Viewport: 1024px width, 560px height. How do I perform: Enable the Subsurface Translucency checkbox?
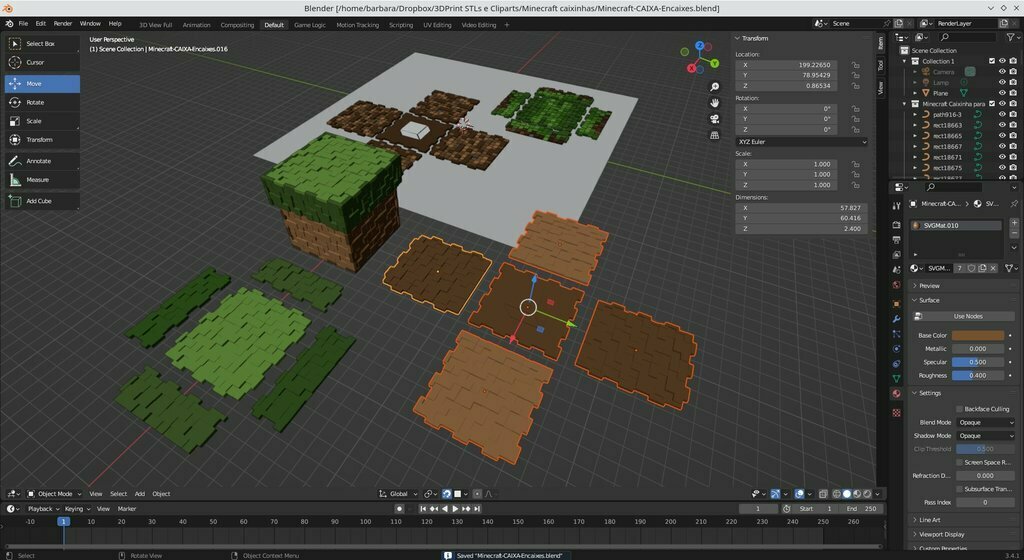point(960,489)
